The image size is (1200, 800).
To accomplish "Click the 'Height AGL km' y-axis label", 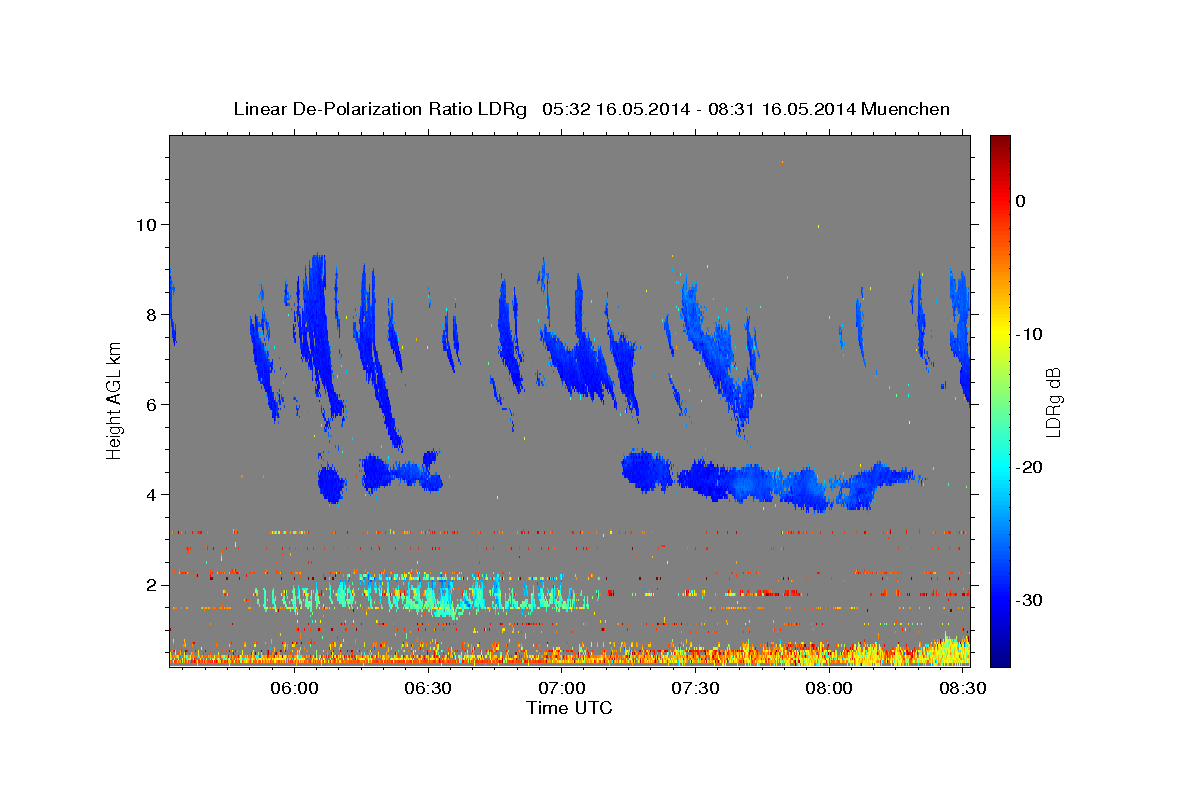I will click(114, 400).
